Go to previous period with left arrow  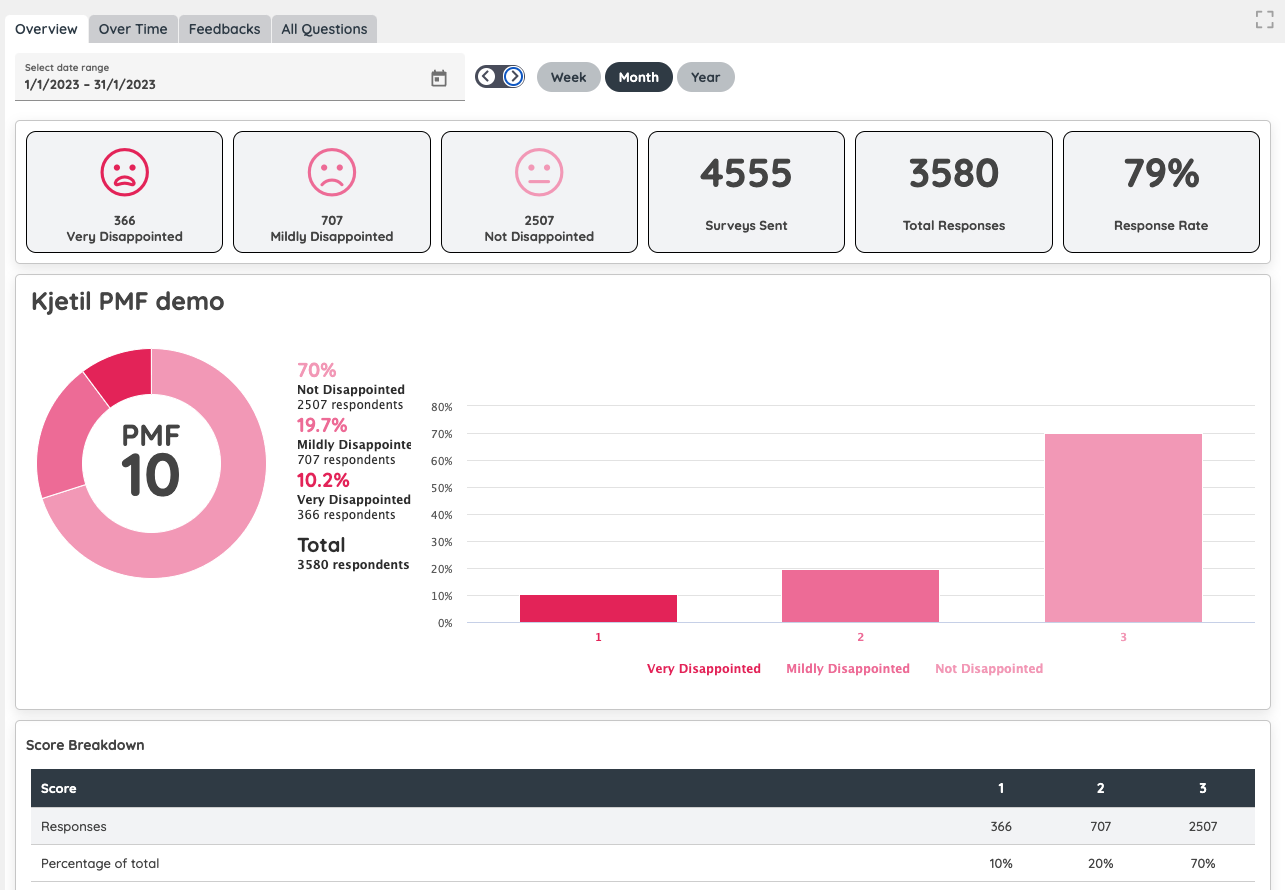pos(487,77)
